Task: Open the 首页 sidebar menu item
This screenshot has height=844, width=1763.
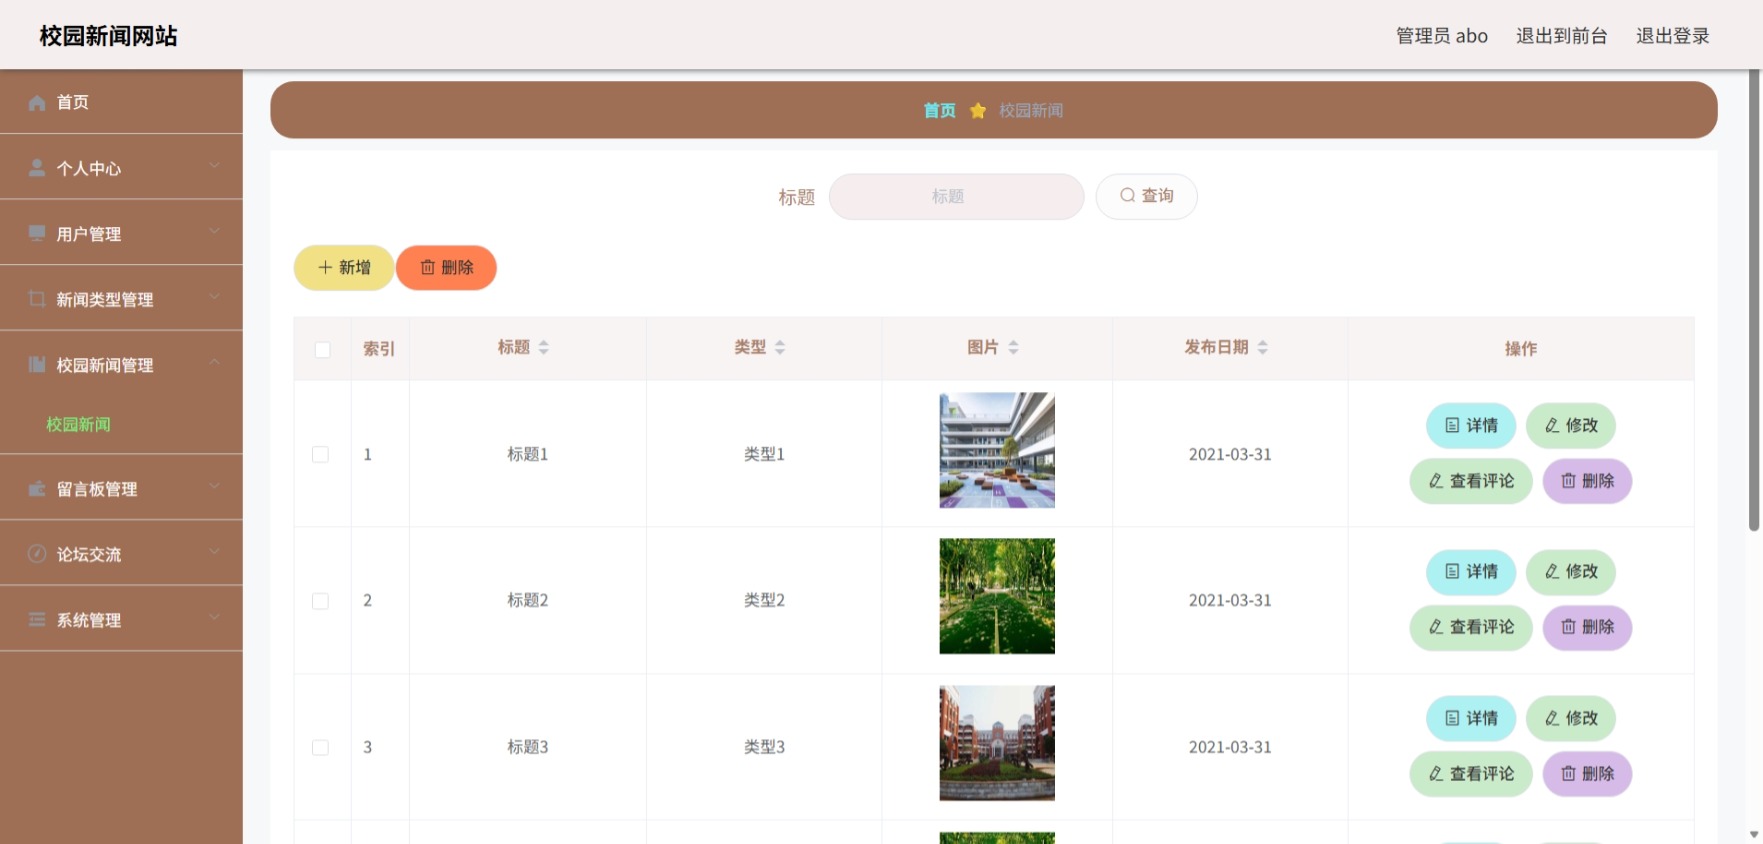Action: 121,102
